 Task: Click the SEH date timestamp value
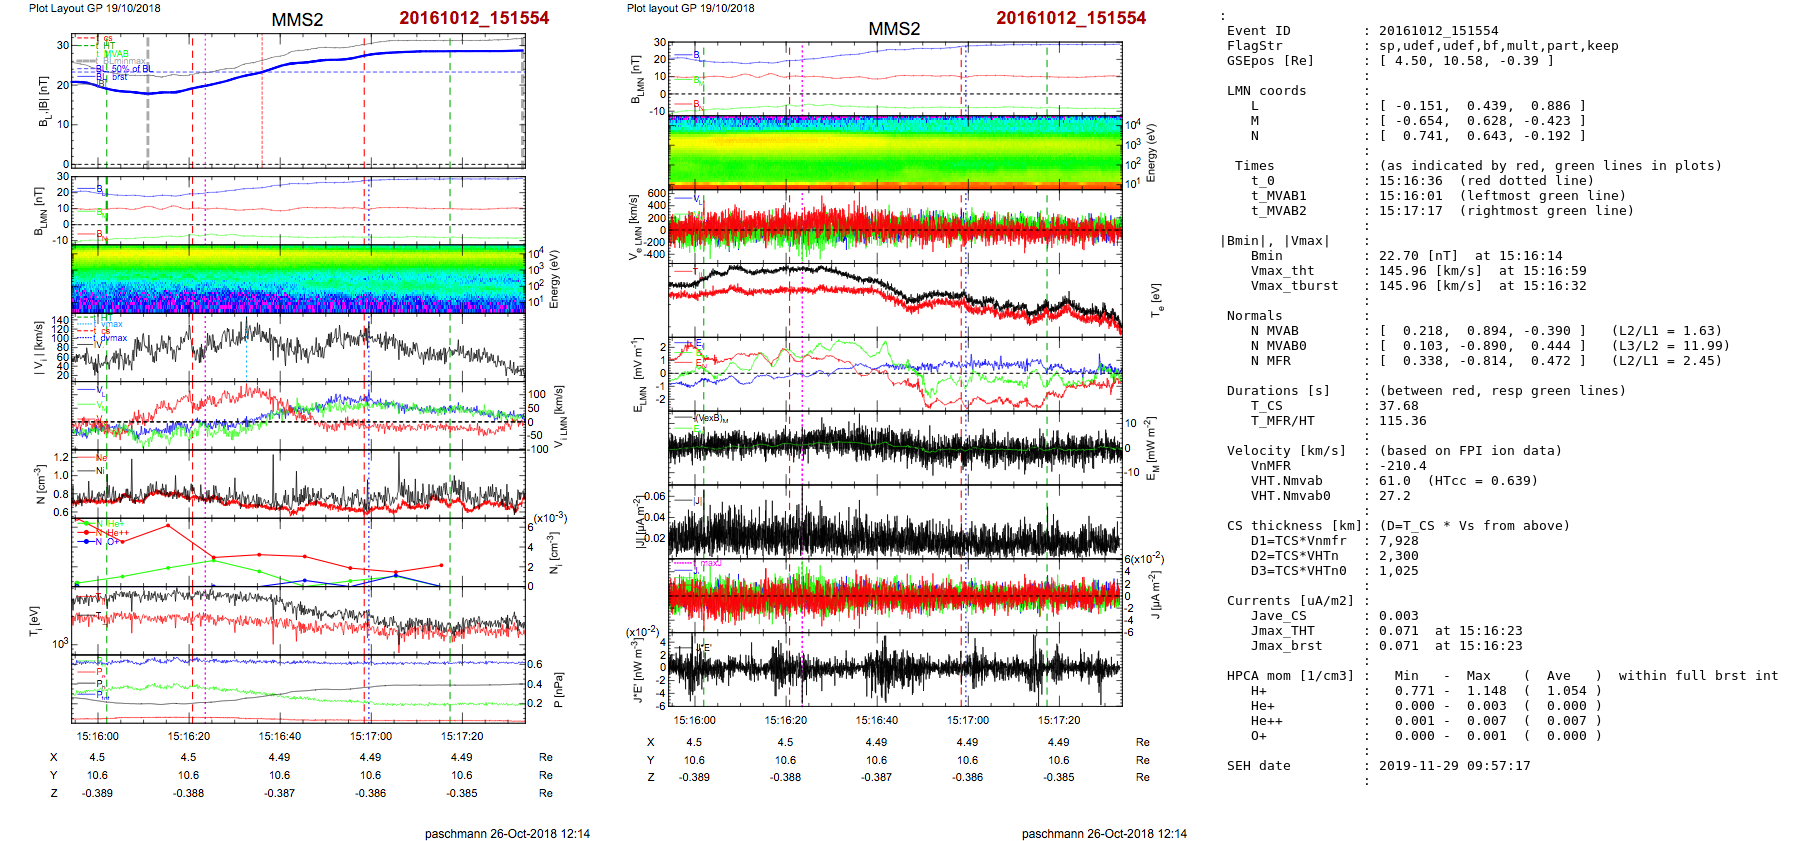1454,766
